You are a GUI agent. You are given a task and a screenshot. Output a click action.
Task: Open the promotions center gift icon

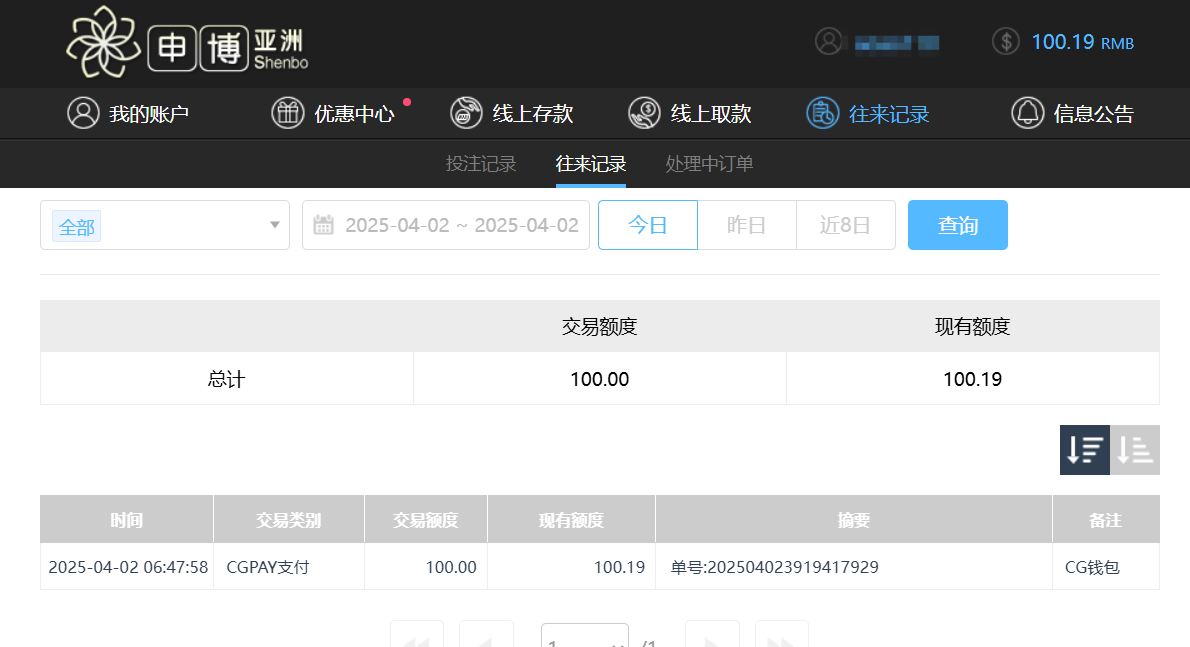[x=288, y=113]
